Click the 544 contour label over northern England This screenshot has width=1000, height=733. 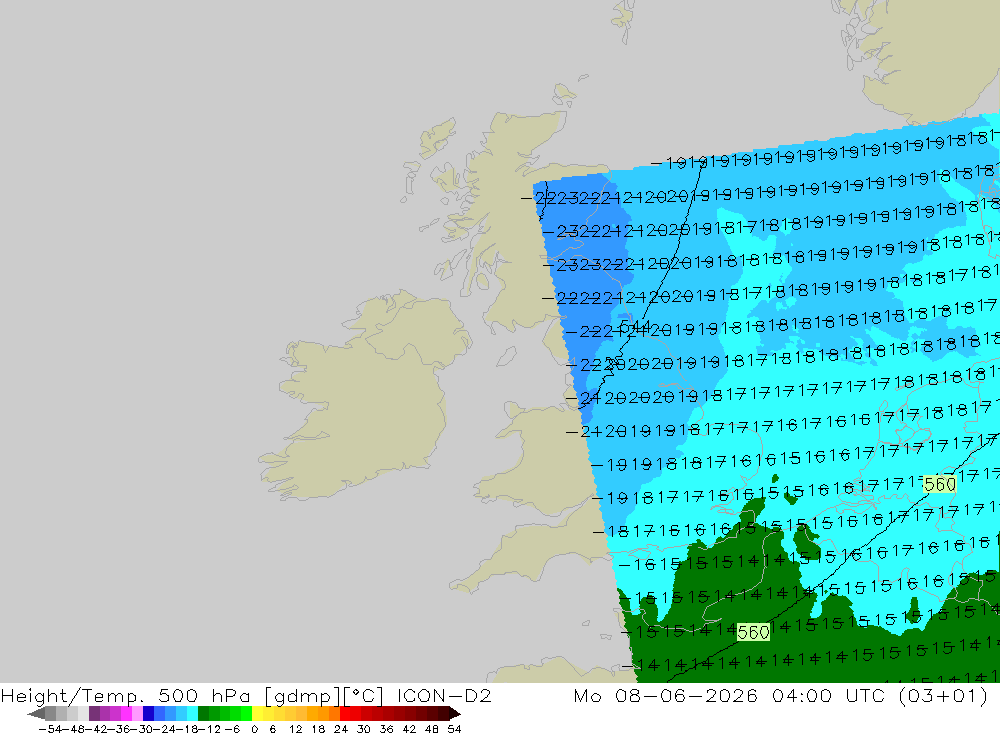click(635, 328)
